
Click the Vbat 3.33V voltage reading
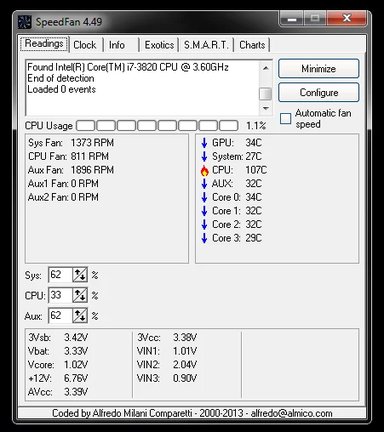tap(58, 351)
